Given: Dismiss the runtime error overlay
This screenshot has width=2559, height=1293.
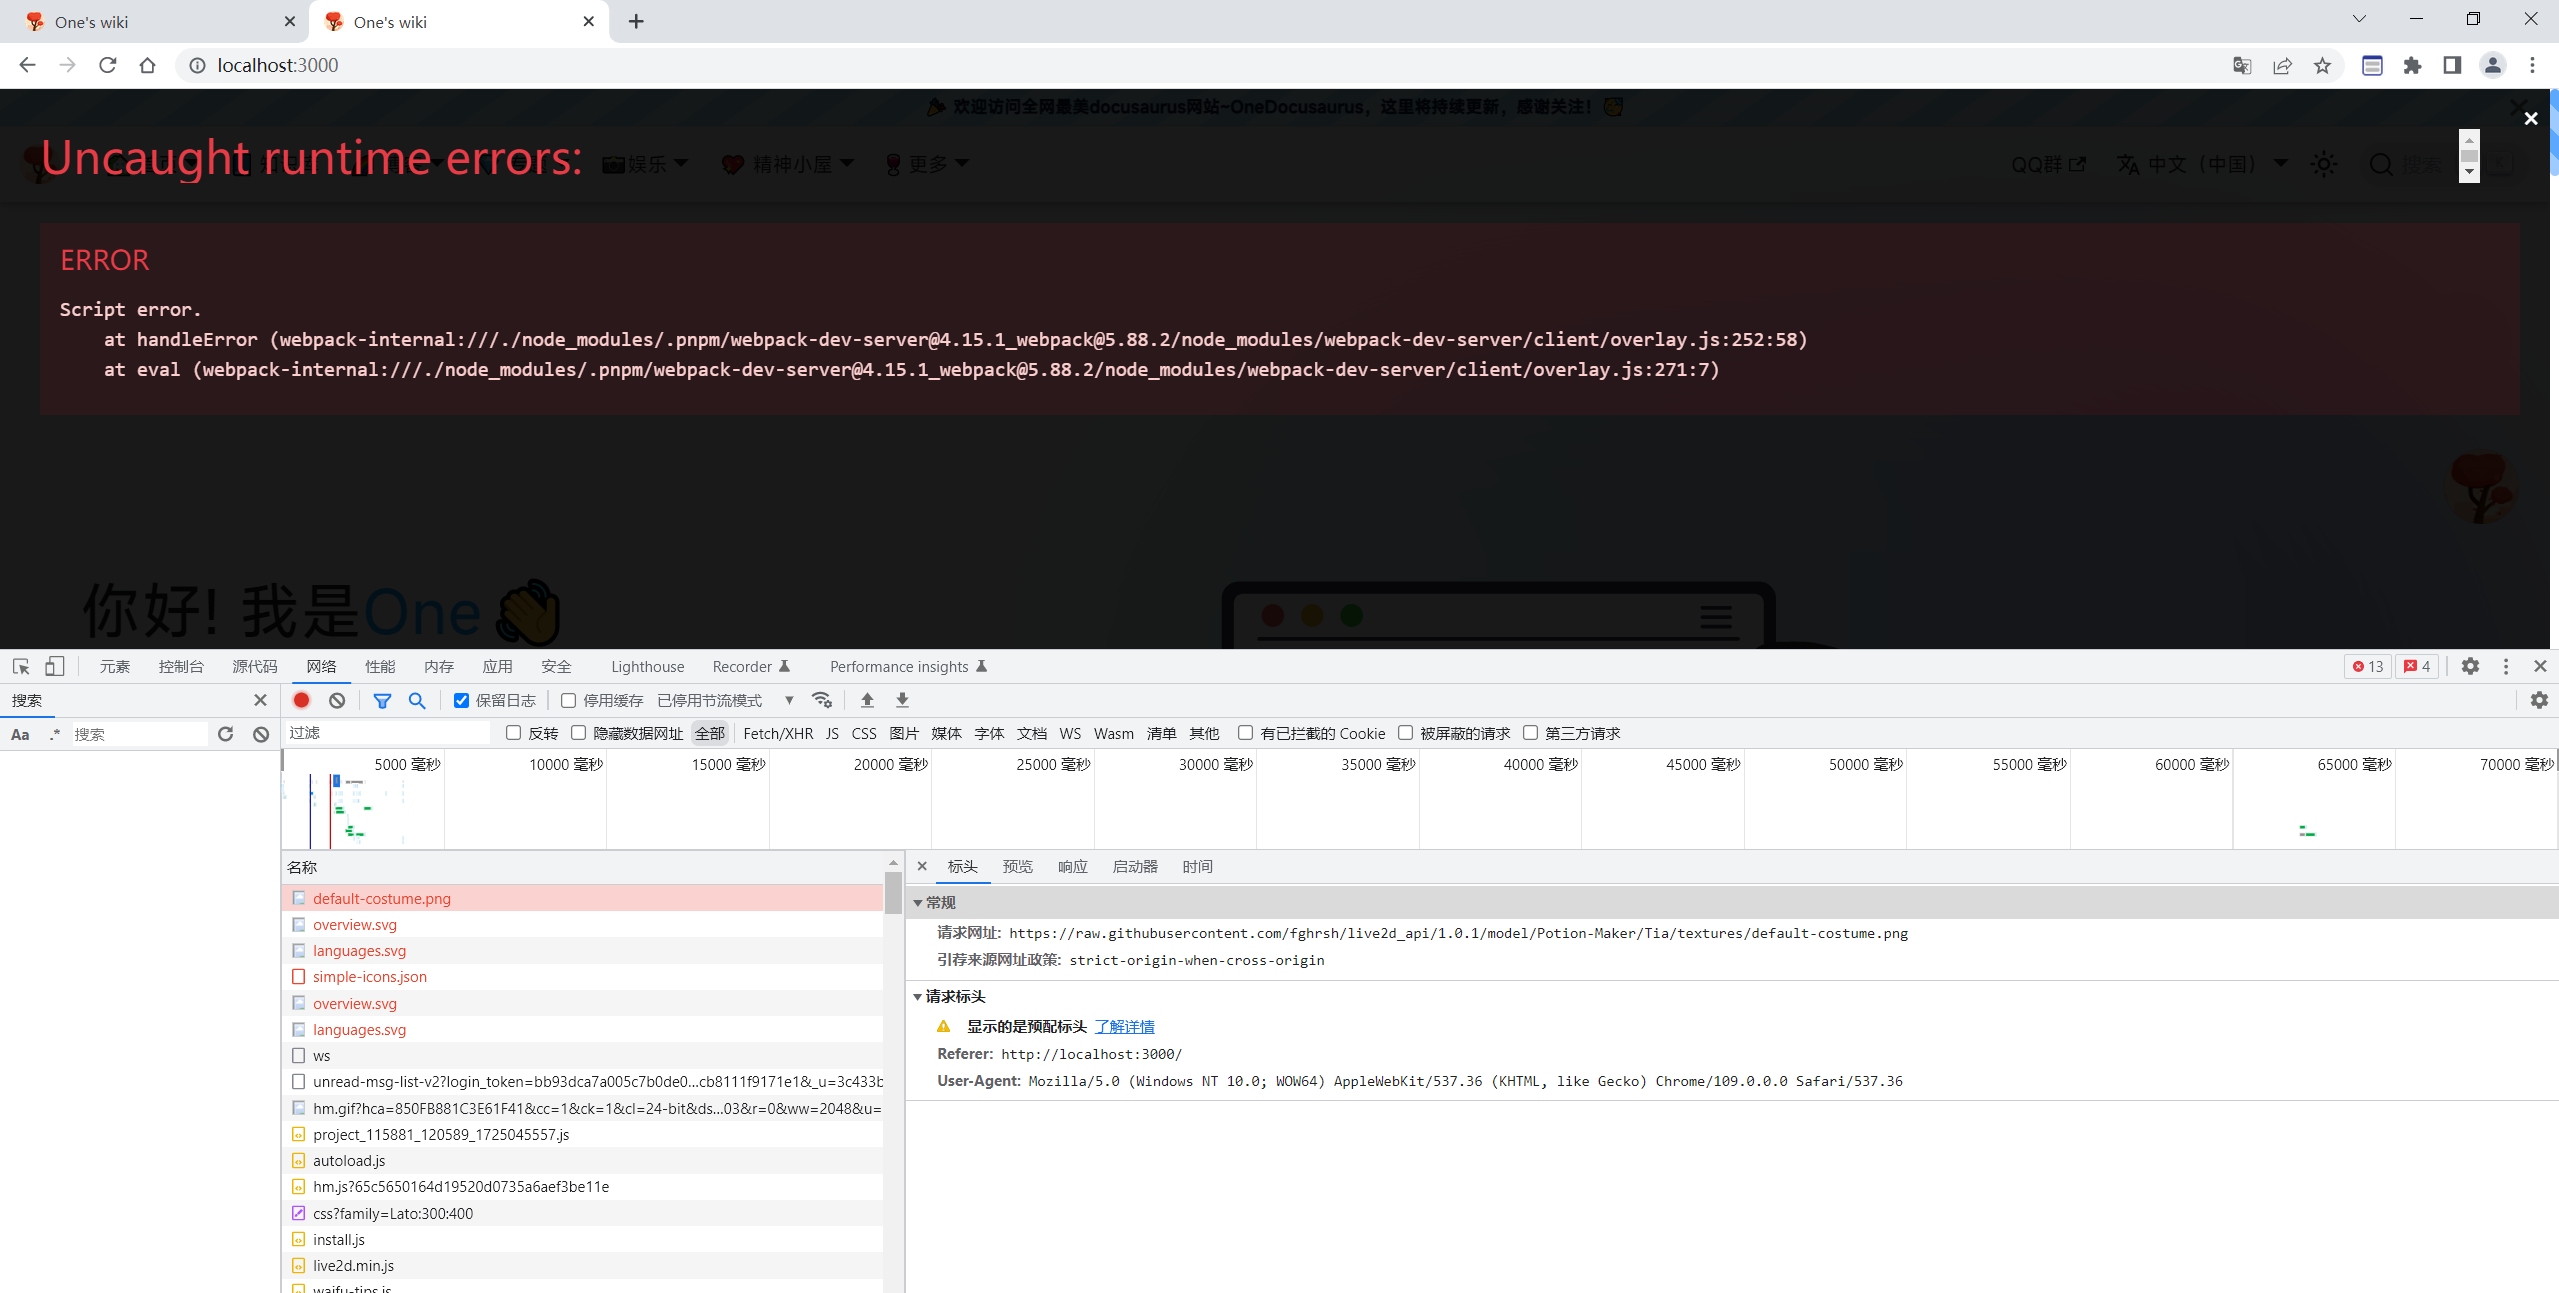Looking at the screenshot, I should [2531, 119].
